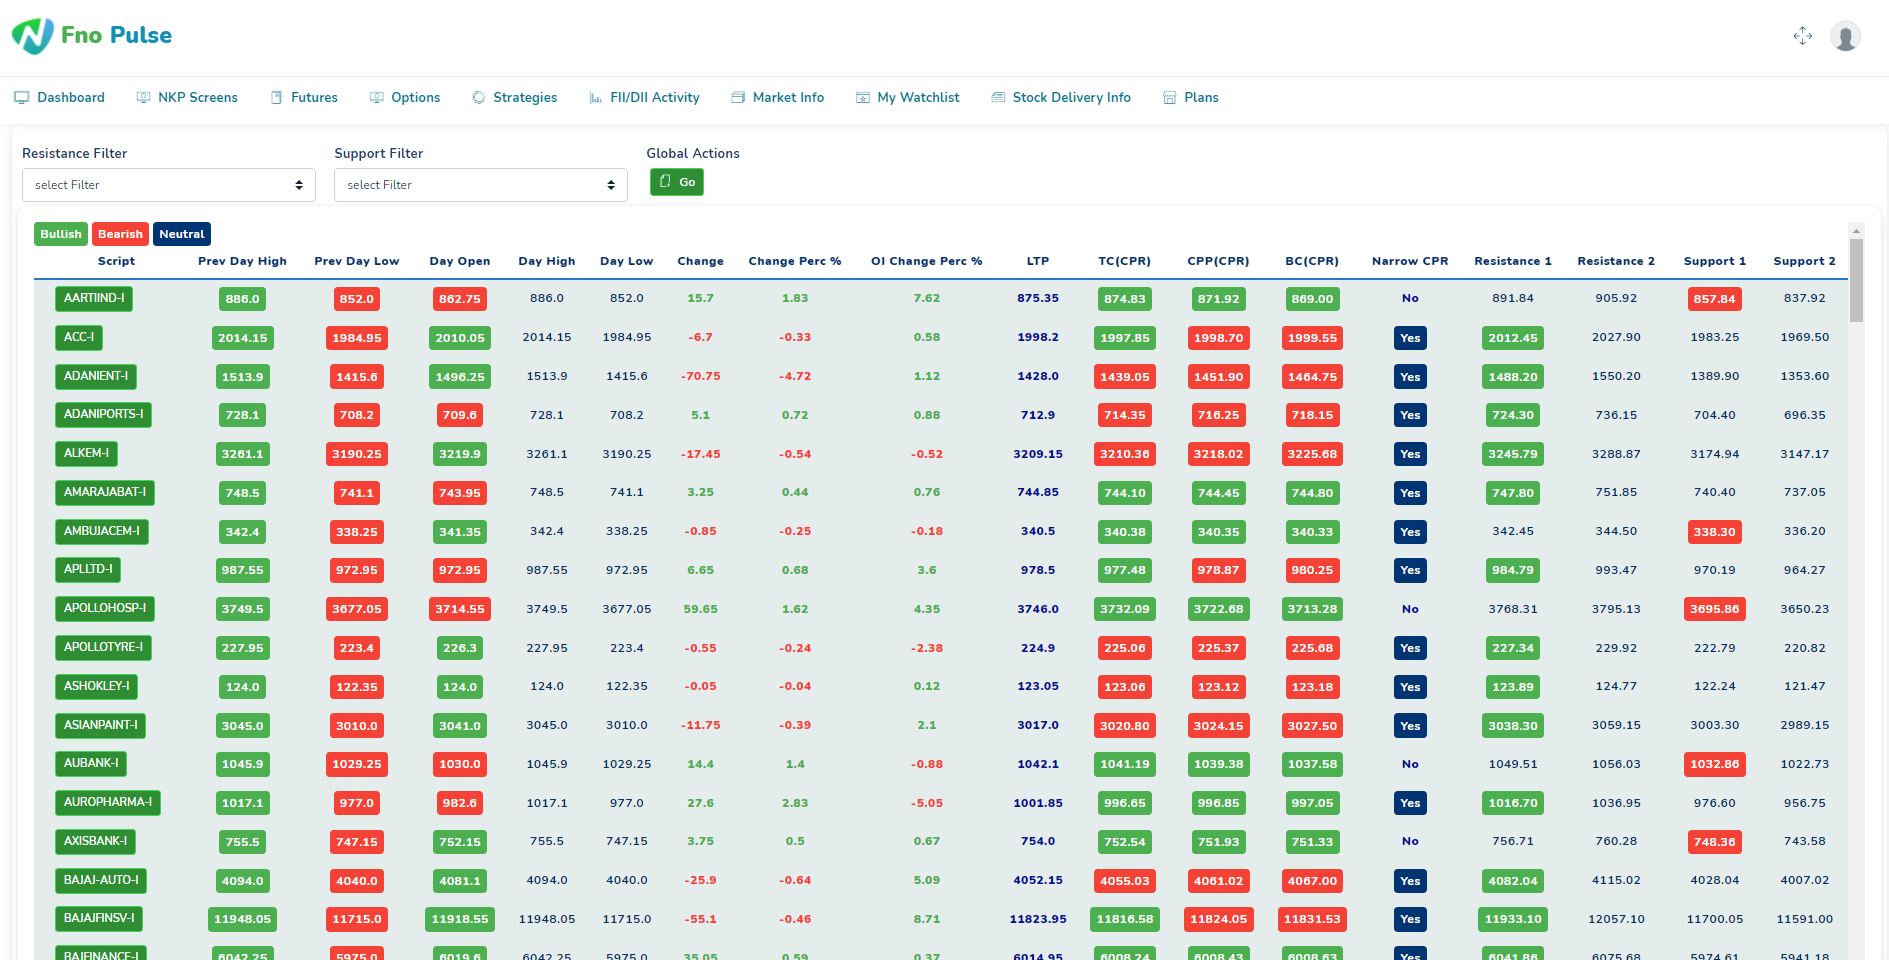Open the ASIANPAINT-I script
This screenshot has width=1889, height=960.
pyautogui.click(x=100, y=725)
